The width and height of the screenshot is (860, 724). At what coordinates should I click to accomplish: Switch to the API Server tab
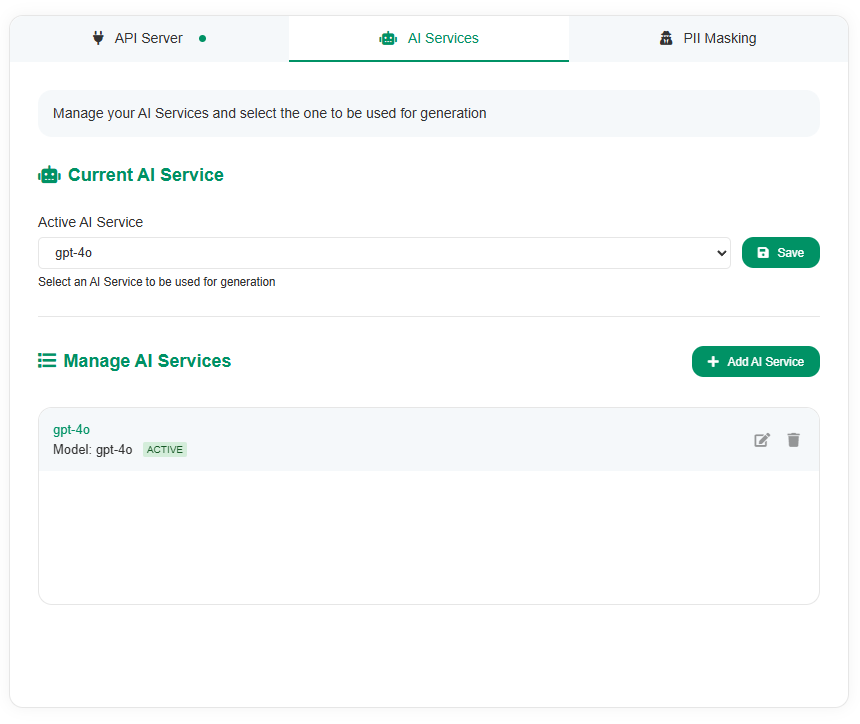(149, 38)
